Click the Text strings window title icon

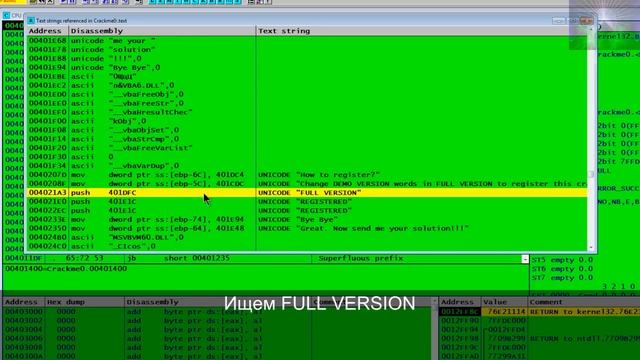point(31,20)
